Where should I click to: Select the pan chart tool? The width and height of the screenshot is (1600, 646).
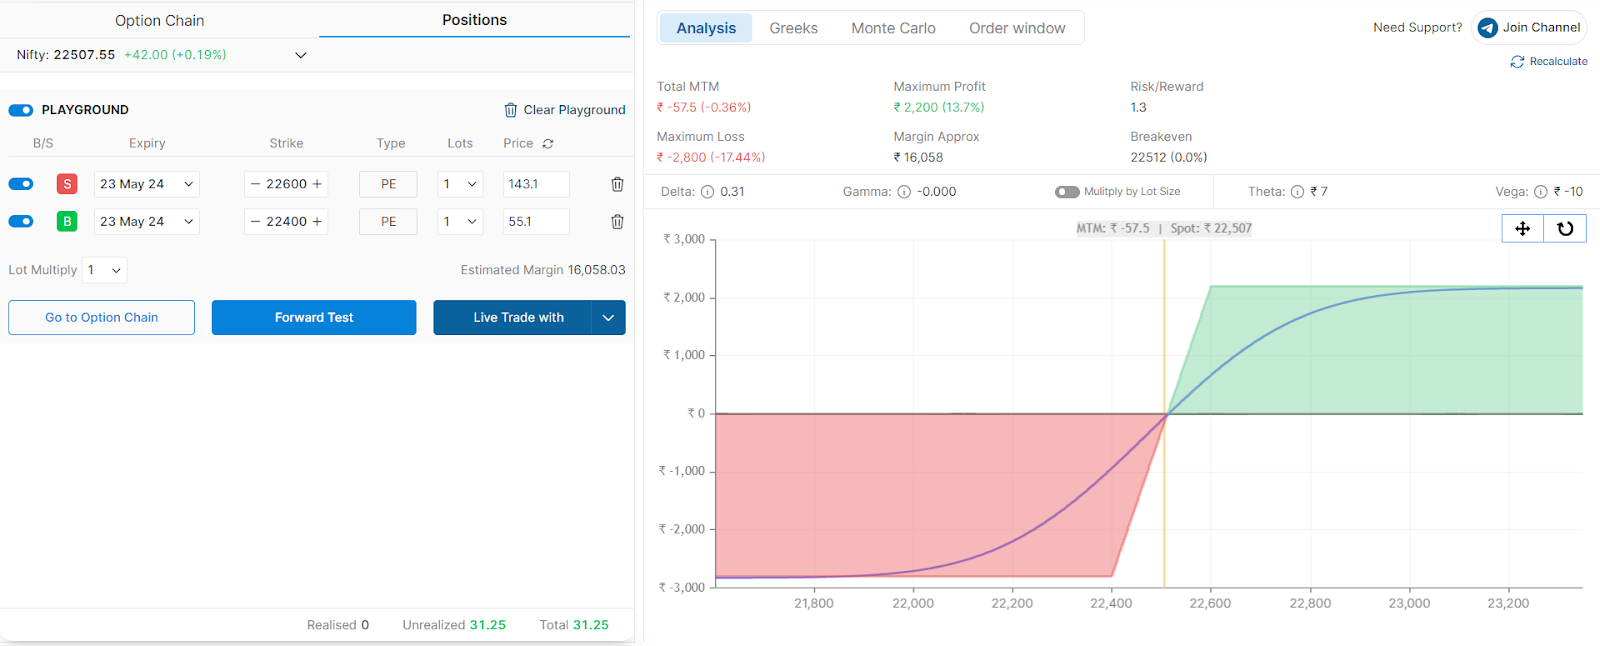[x=1523, y=229]
